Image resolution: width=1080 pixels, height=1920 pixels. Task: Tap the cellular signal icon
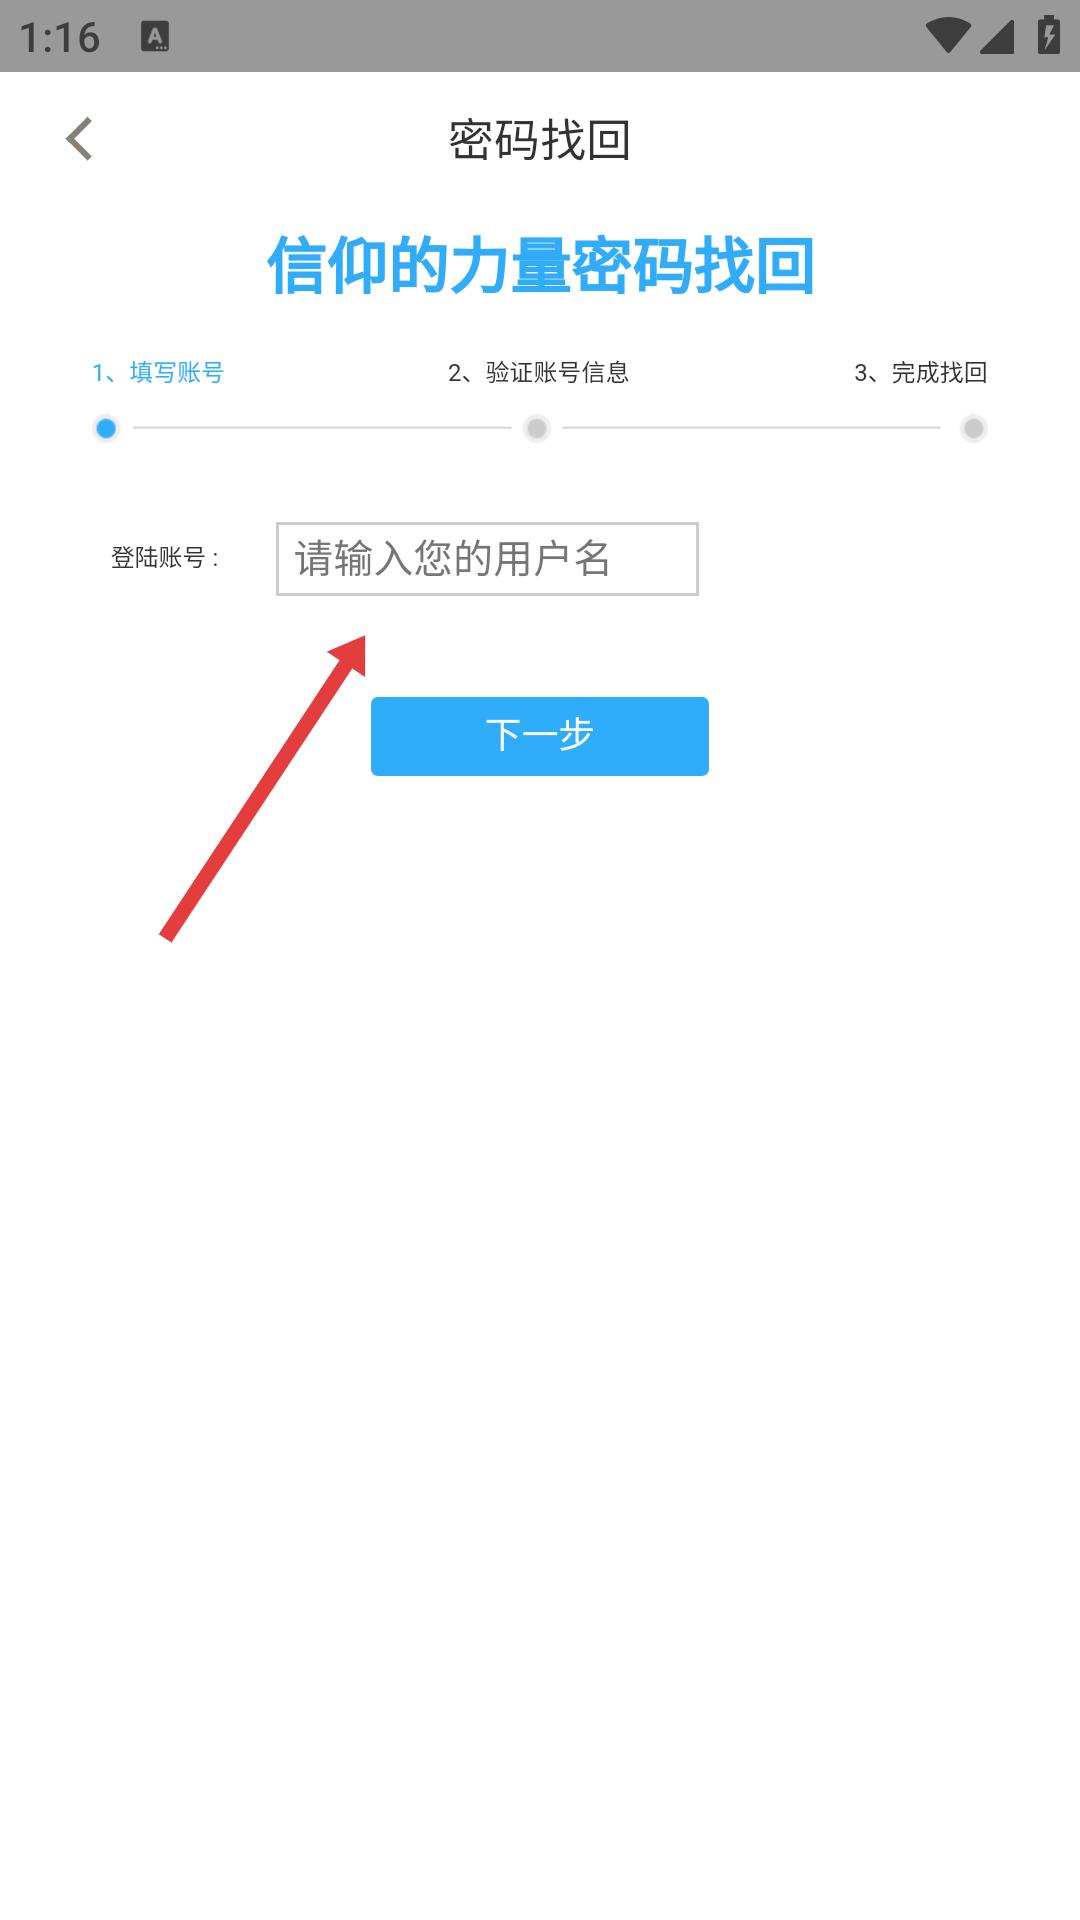(x=997, y=37)
